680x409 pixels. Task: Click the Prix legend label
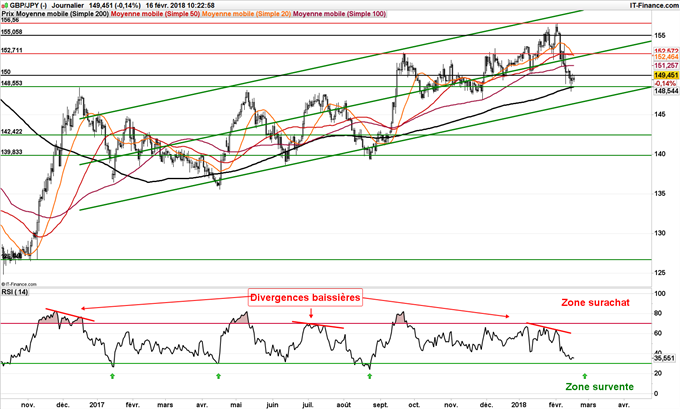(x=7, y=14)
